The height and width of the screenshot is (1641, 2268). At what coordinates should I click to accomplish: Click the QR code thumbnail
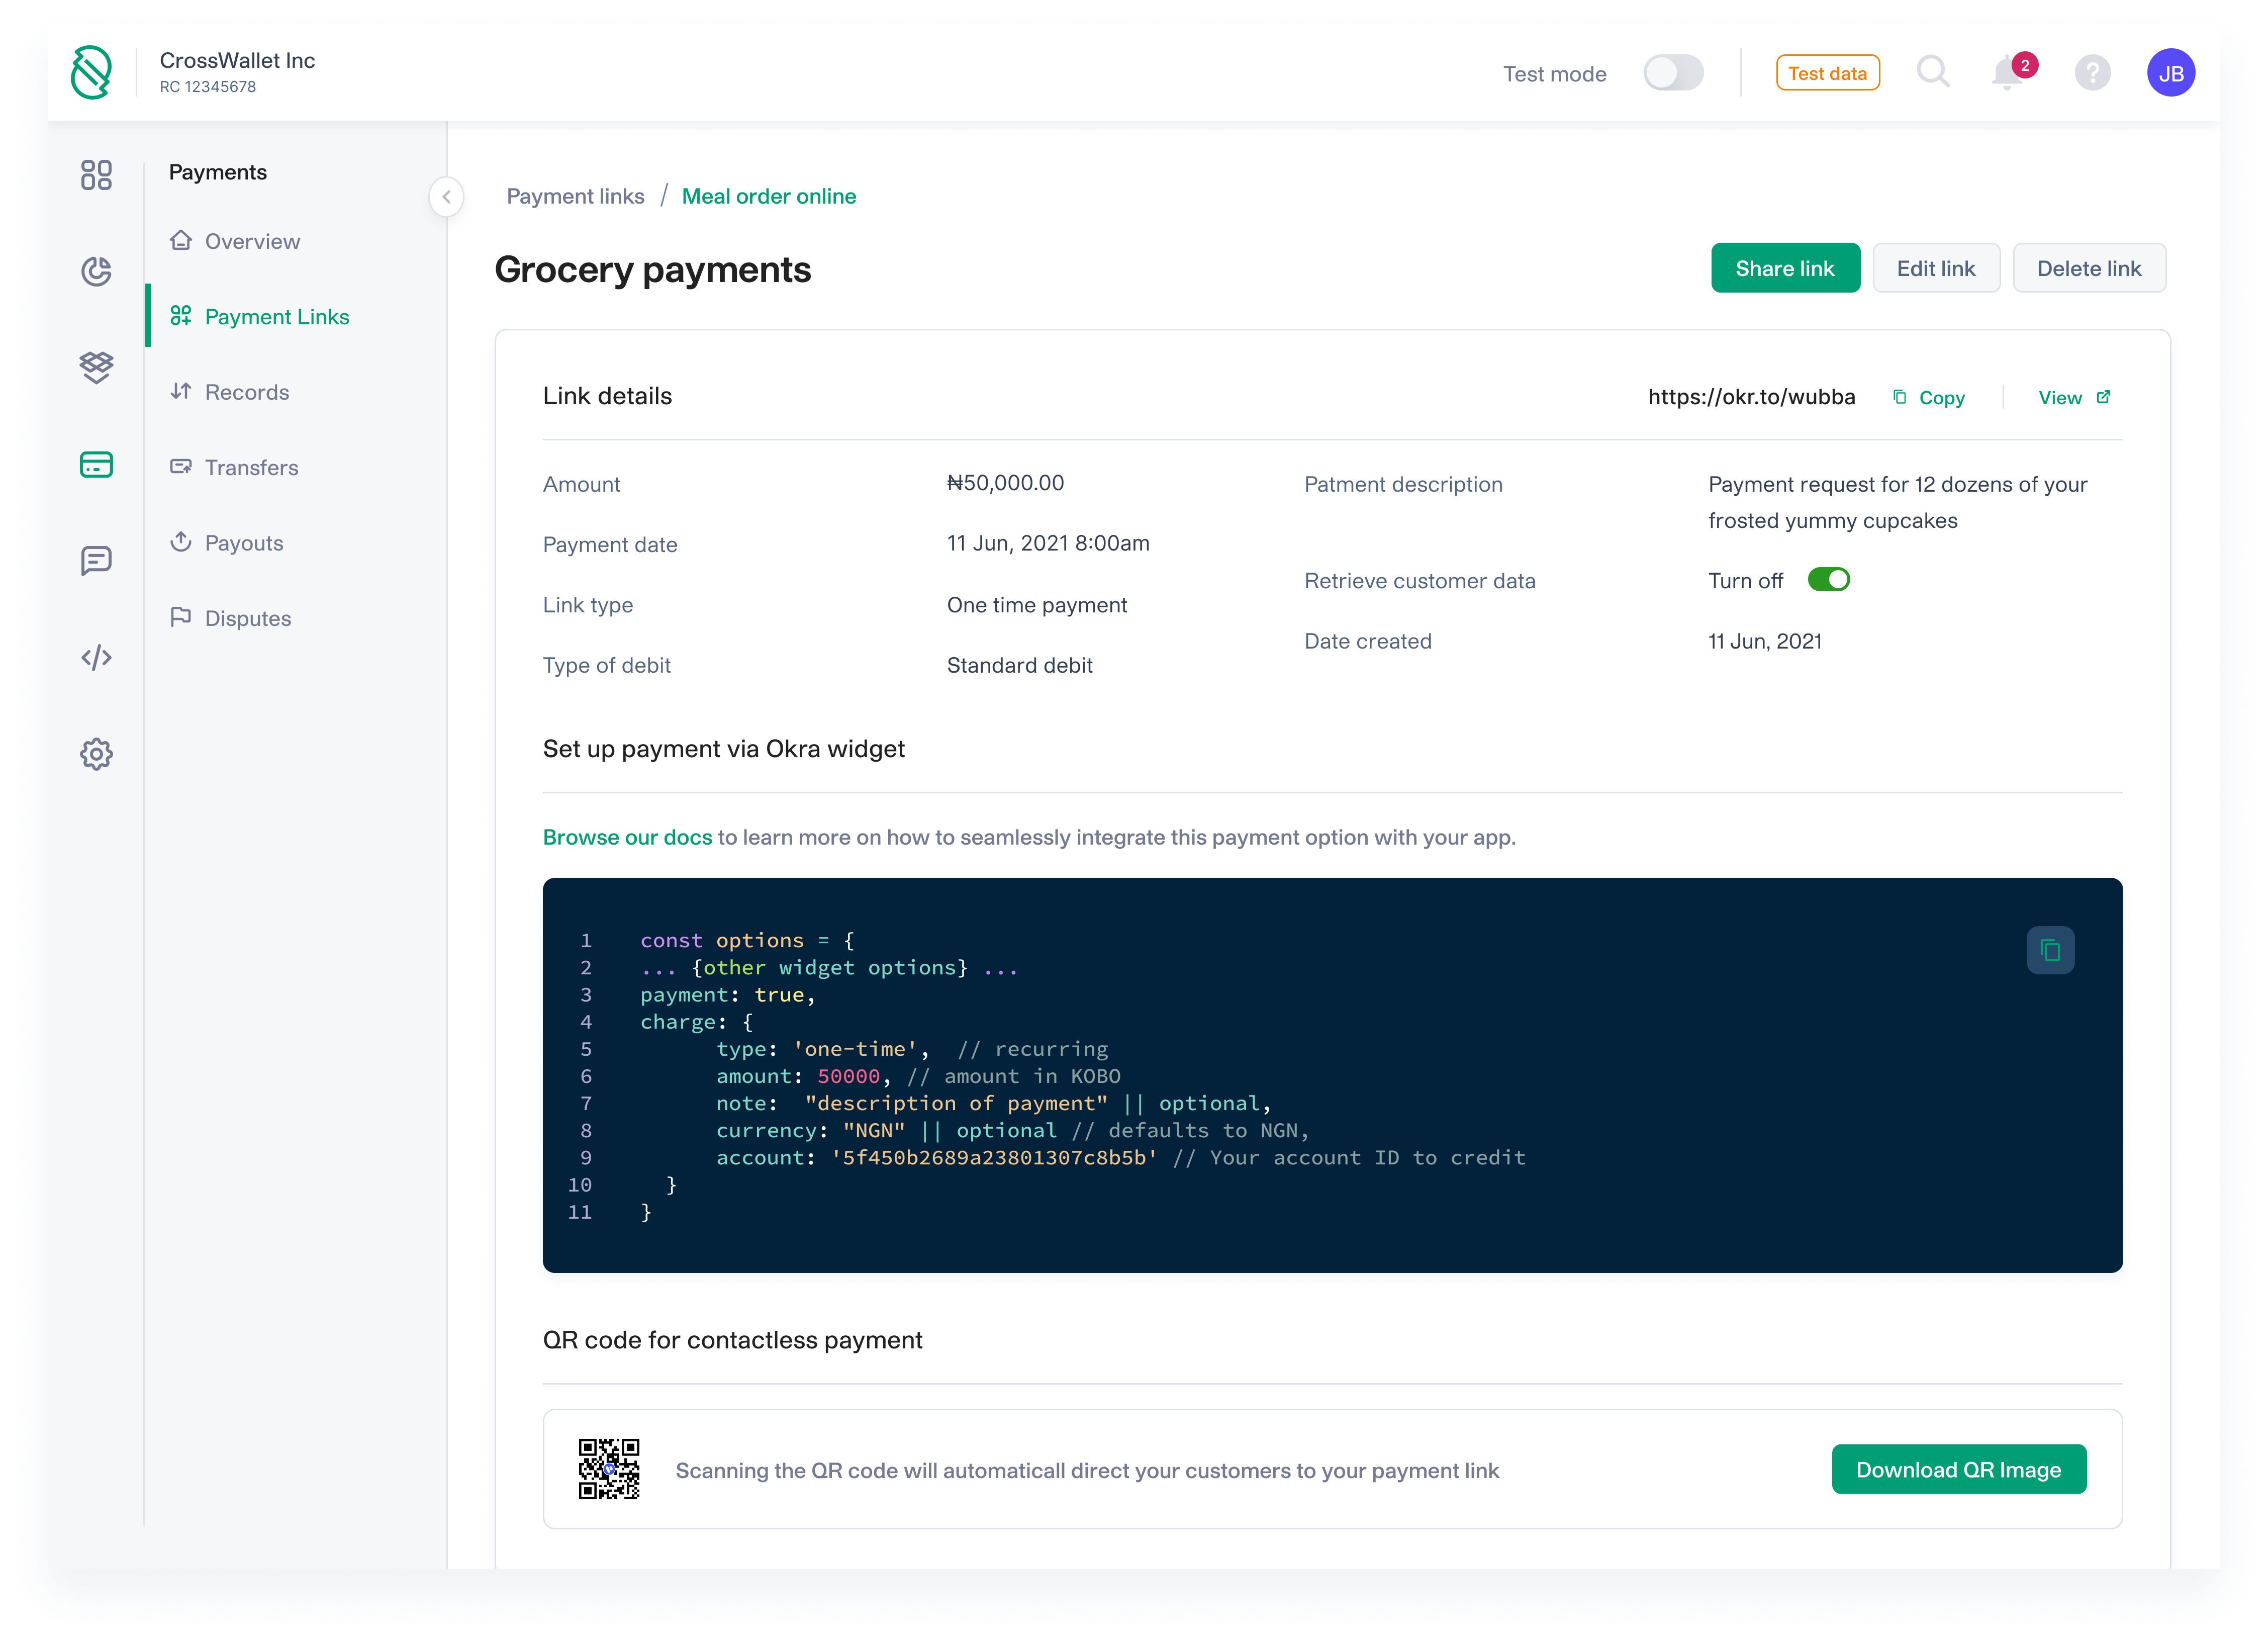pos(609,1469)
